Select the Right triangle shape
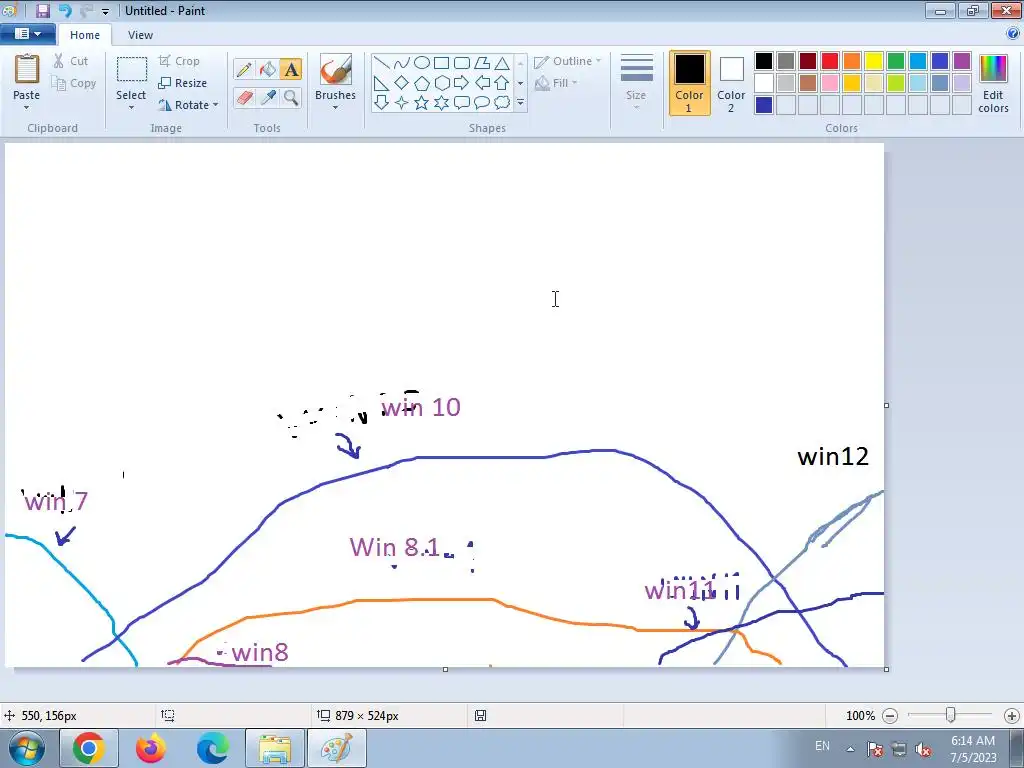Viewport: 1024px width, 768px height. point(381,83)
